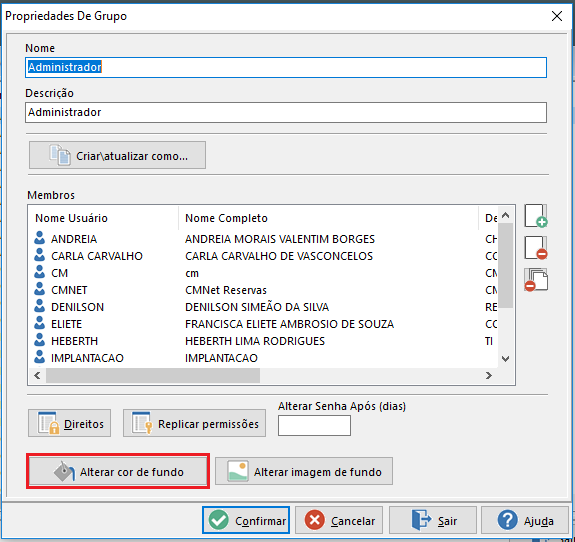Click user icon beside DENILSON
575x542 pixels.
click(x=39, y=306)
